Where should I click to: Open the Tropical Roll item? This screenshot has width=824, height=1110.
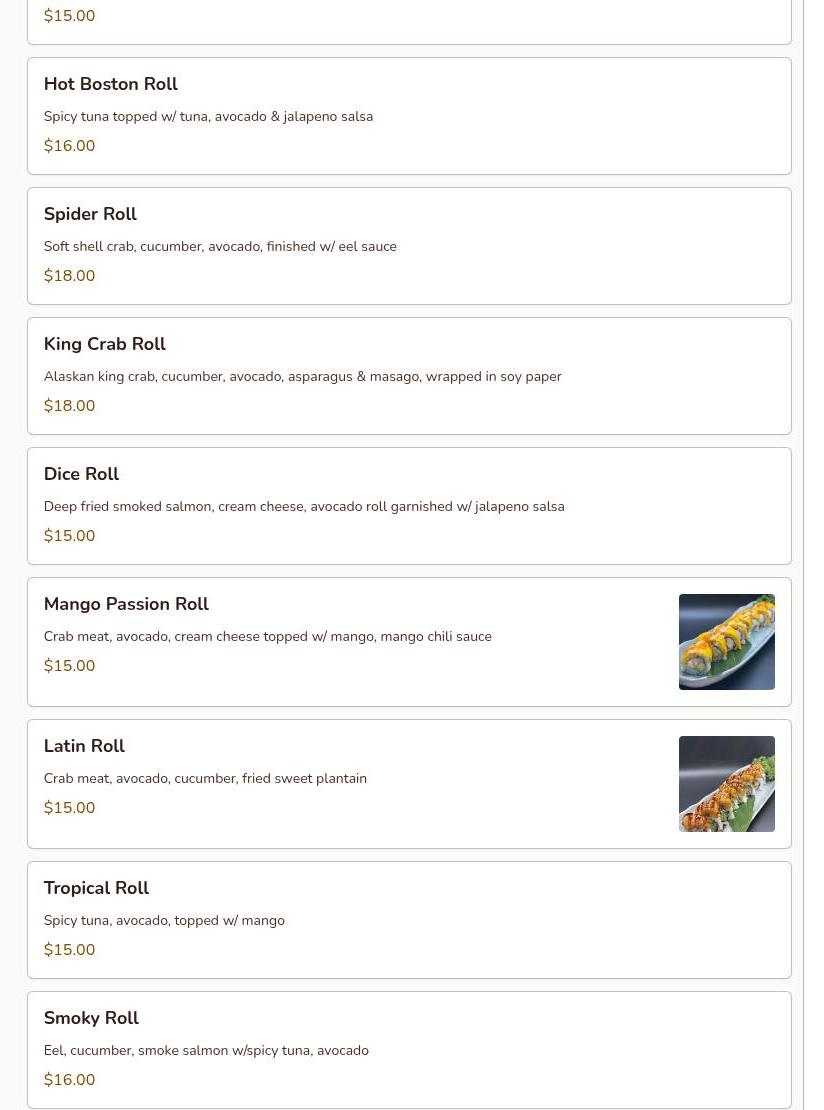(409, 920)
